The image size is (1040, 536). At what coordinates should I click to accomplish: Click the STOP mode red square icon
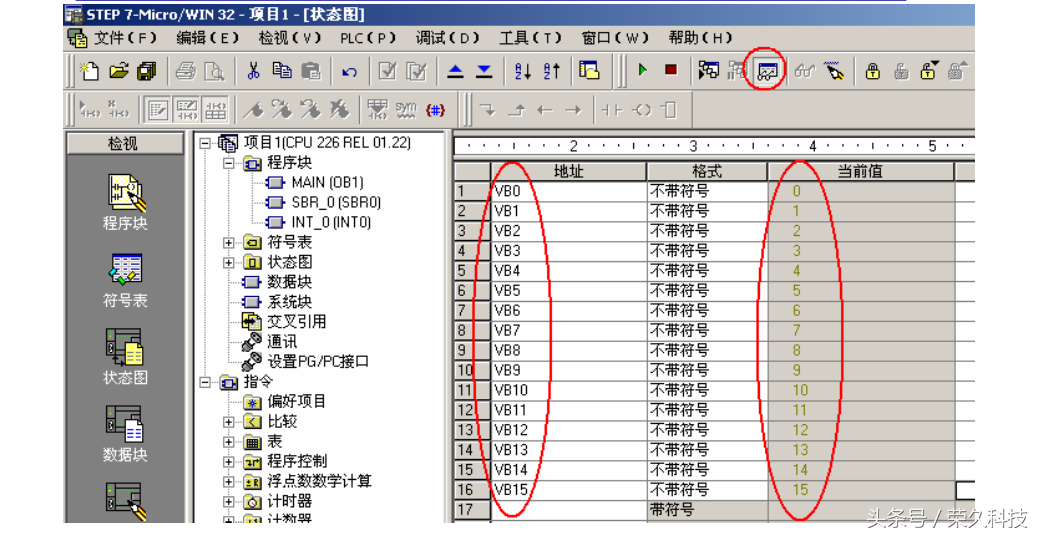pos(670,71)
